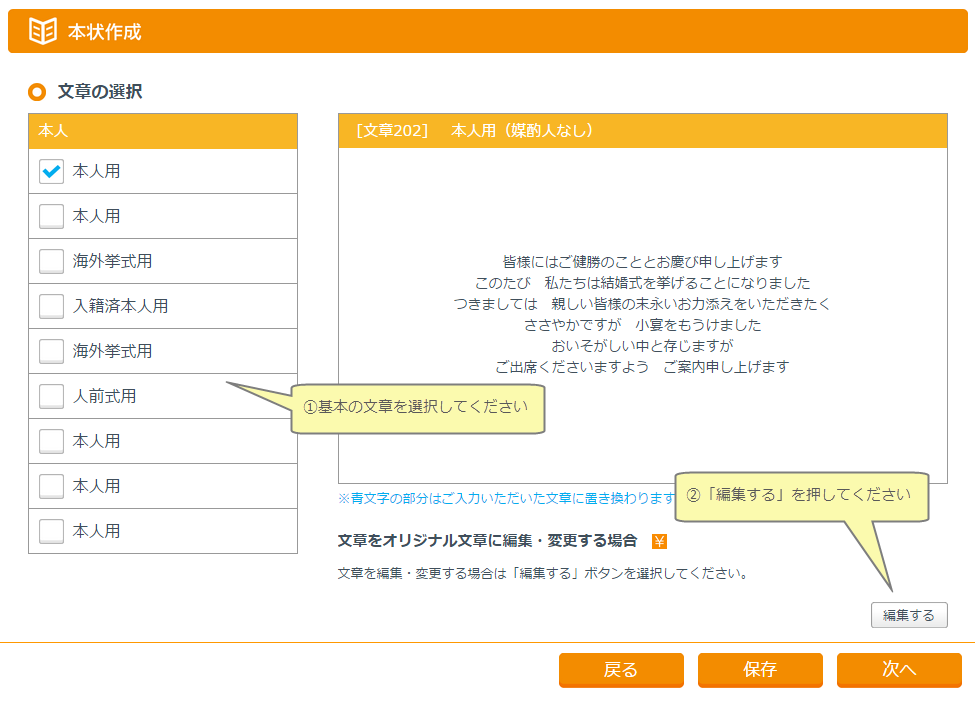Select the 本人 category header
The height and width of the screenshot is (701, 975).
pos(163,131)
